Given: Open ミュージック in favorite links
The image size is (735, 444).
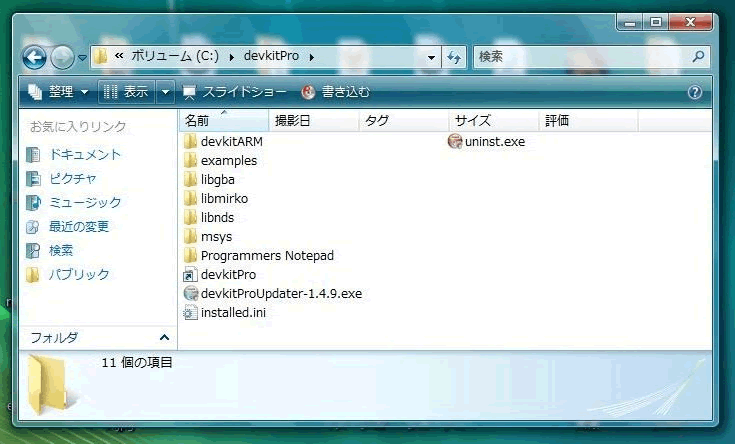Looking at the screenshot, I should [85, 202].
